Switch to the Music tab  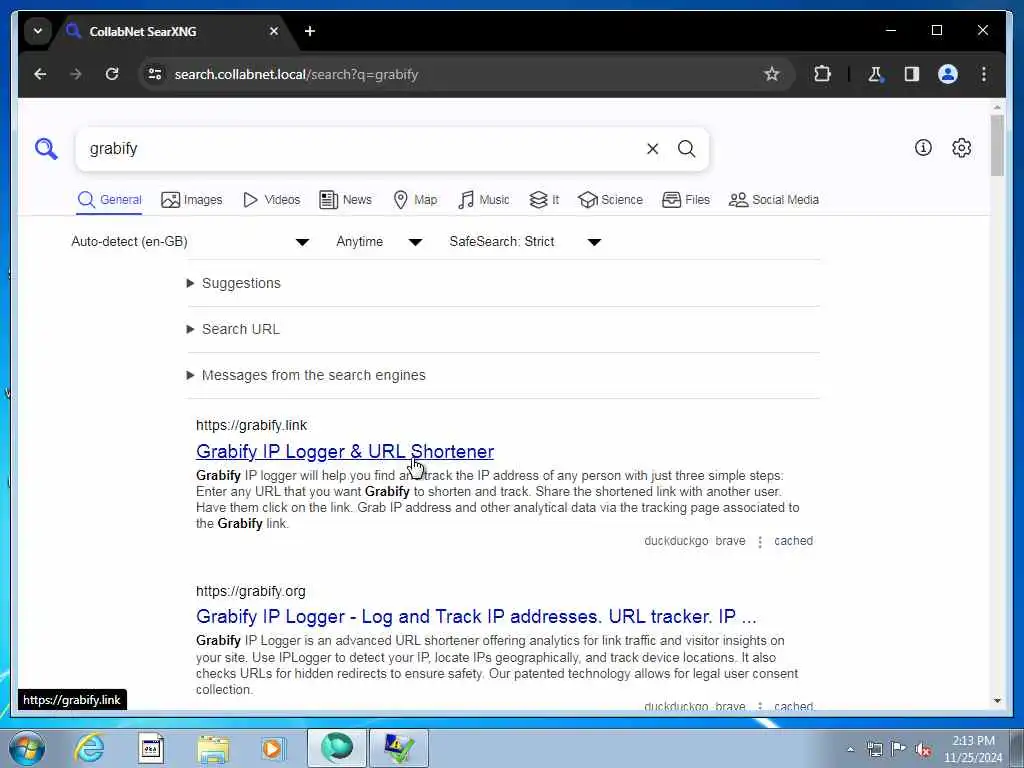(483, 200)
